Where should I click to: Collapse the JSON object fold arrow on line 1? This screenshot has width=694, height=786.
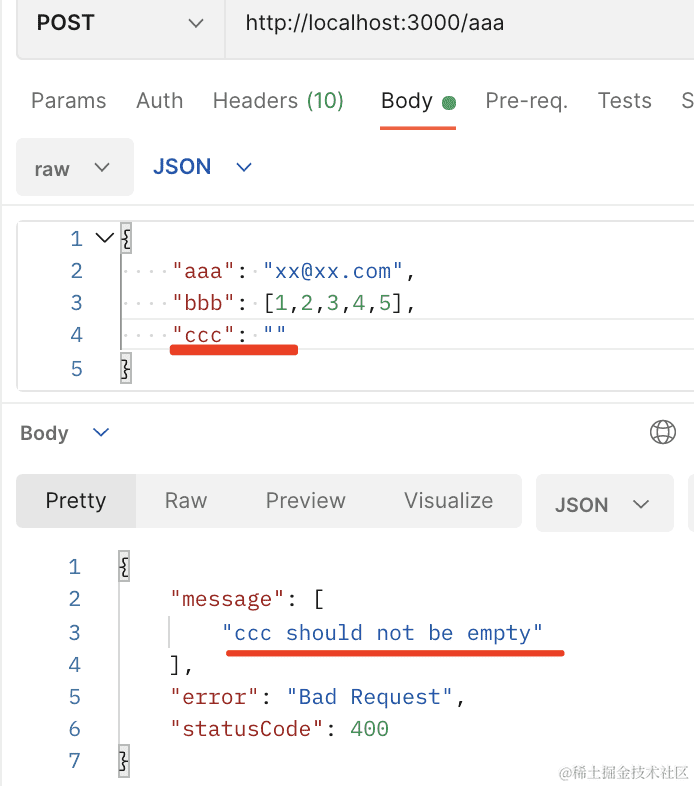(x=103, y=238)
